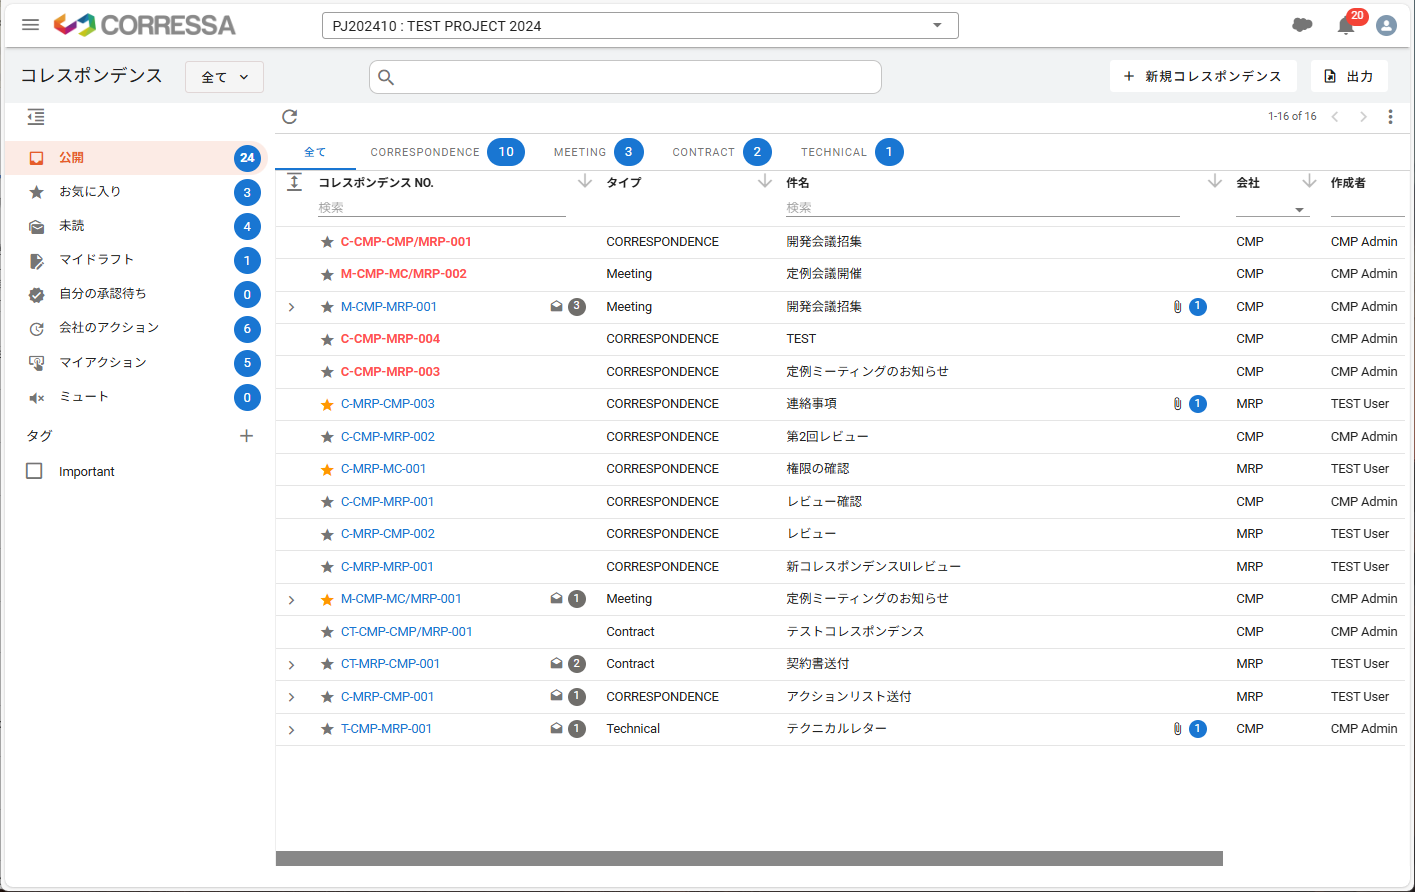Toggle the star on C-CMP-CMP/MRP-001
This screenshot has height=892, width=1415.
(327, 241)
